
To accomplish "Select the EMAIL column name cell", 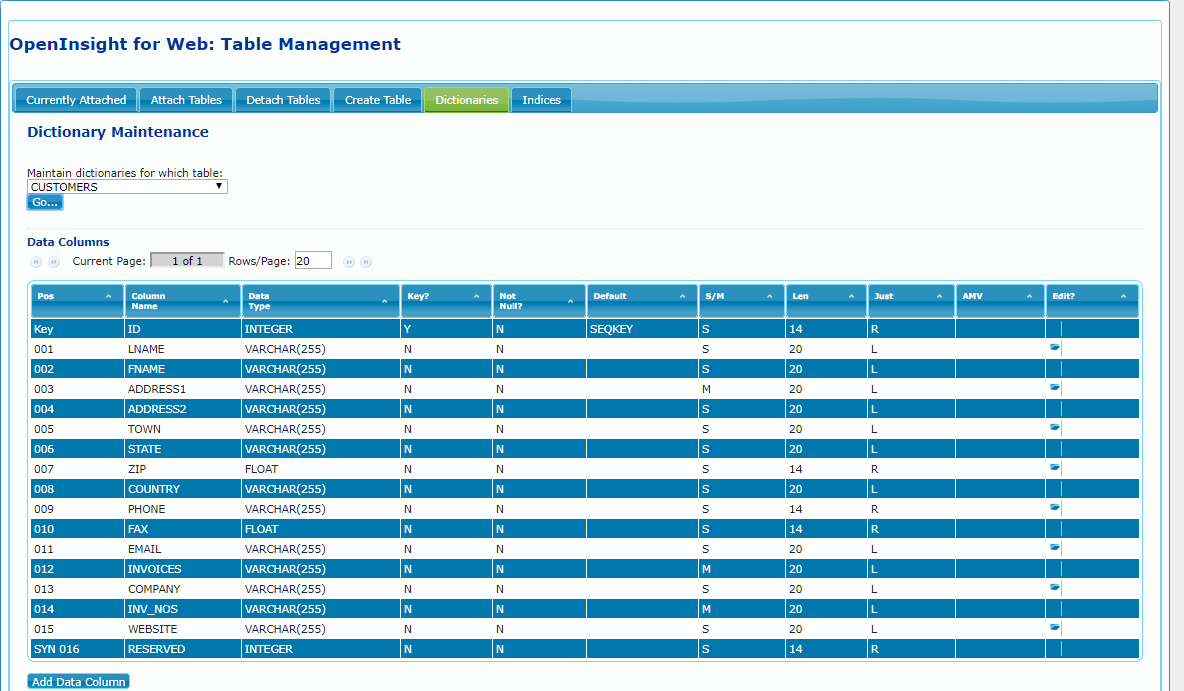I will pyautogui.click(x=183, y=549).
